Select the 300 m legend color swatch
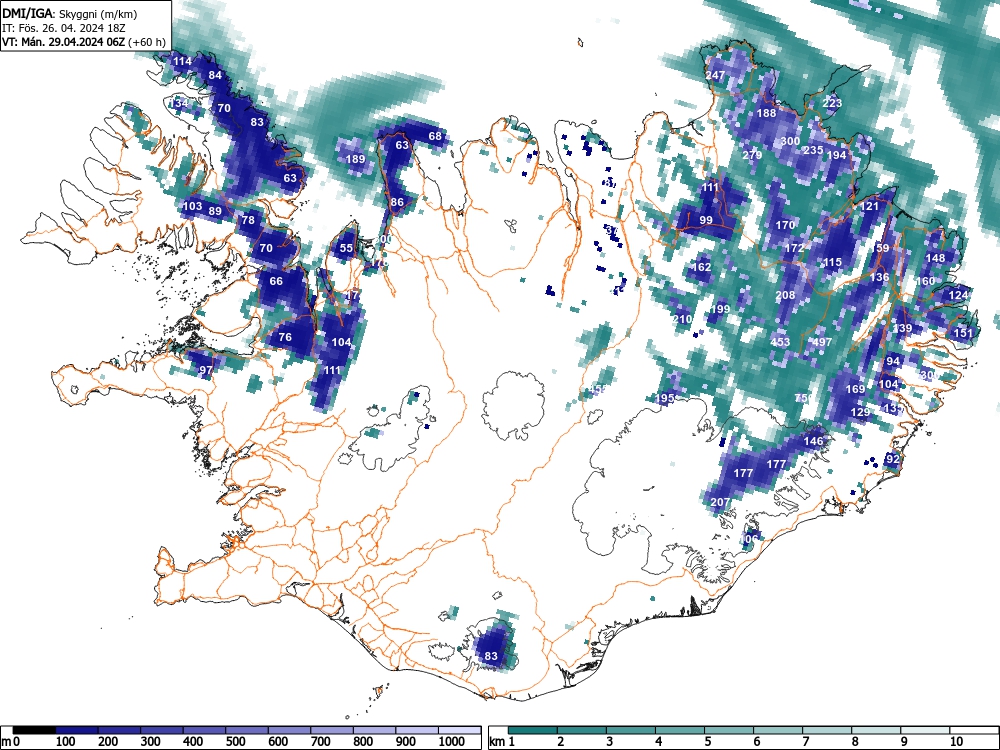 click(162, 730)
